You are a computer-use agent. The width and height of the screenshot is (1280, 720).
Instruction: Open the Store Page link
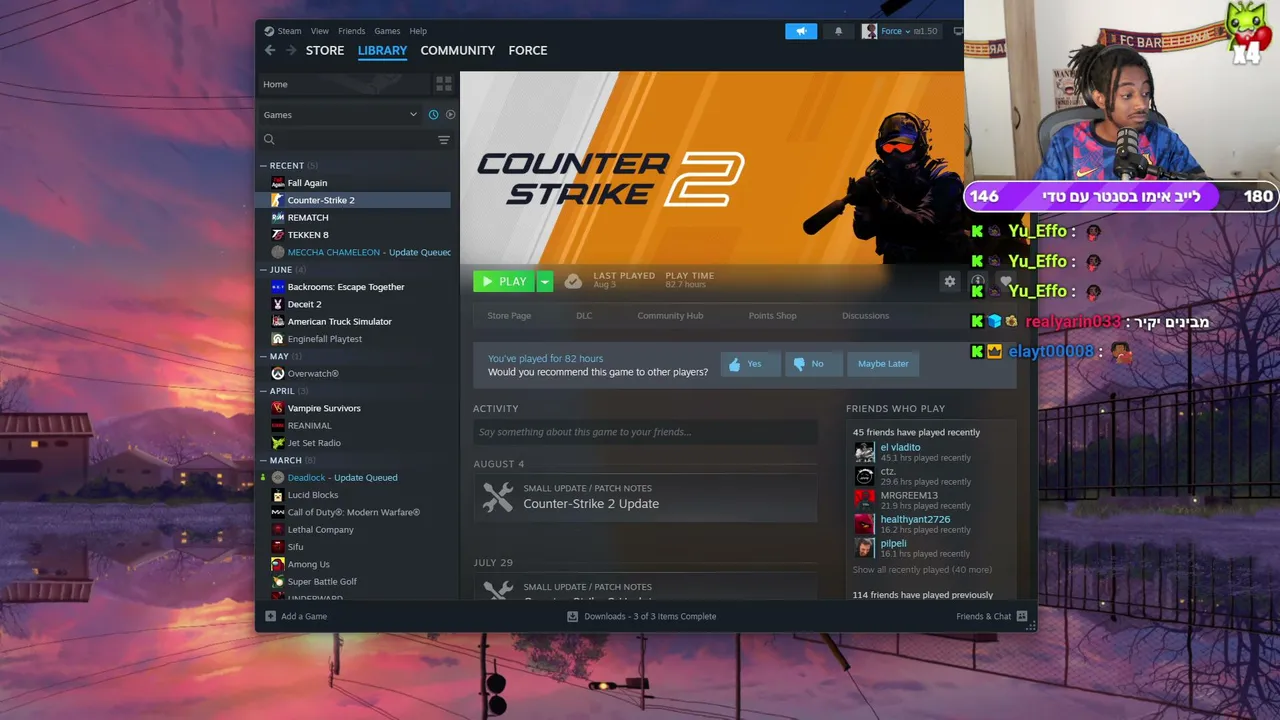pos(509,316)
